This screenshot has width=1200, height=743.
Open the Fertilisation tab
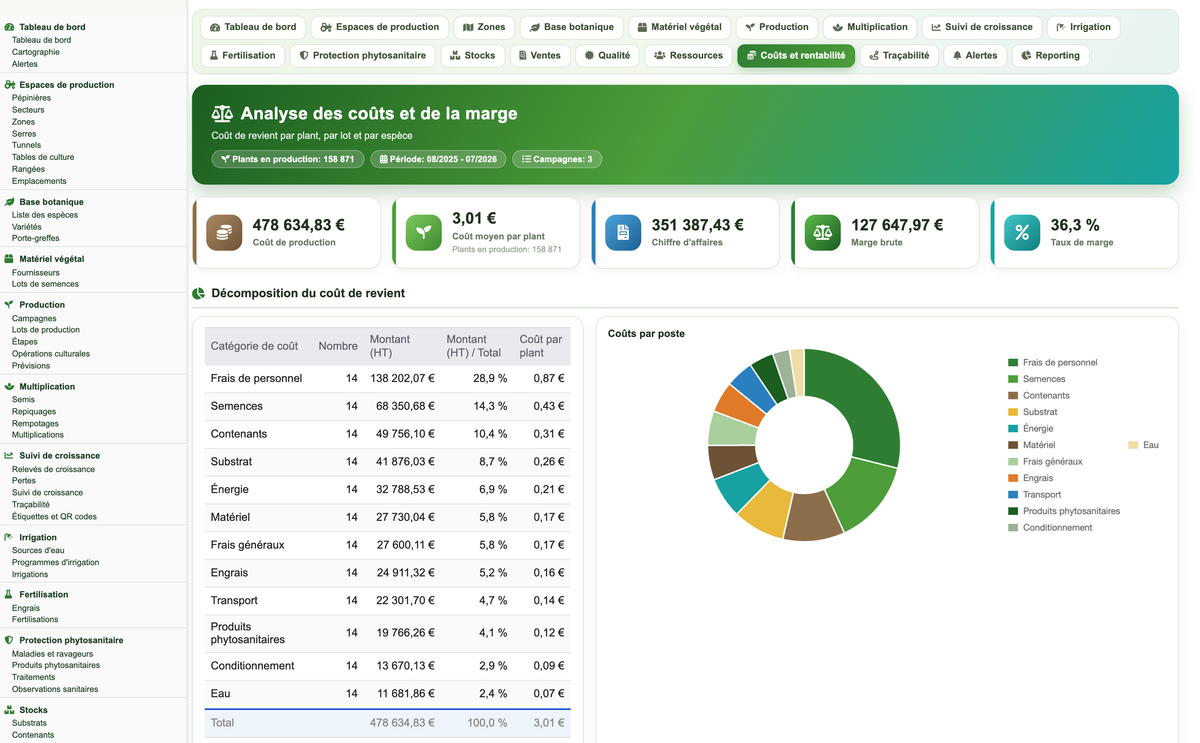tap(243, 56)
